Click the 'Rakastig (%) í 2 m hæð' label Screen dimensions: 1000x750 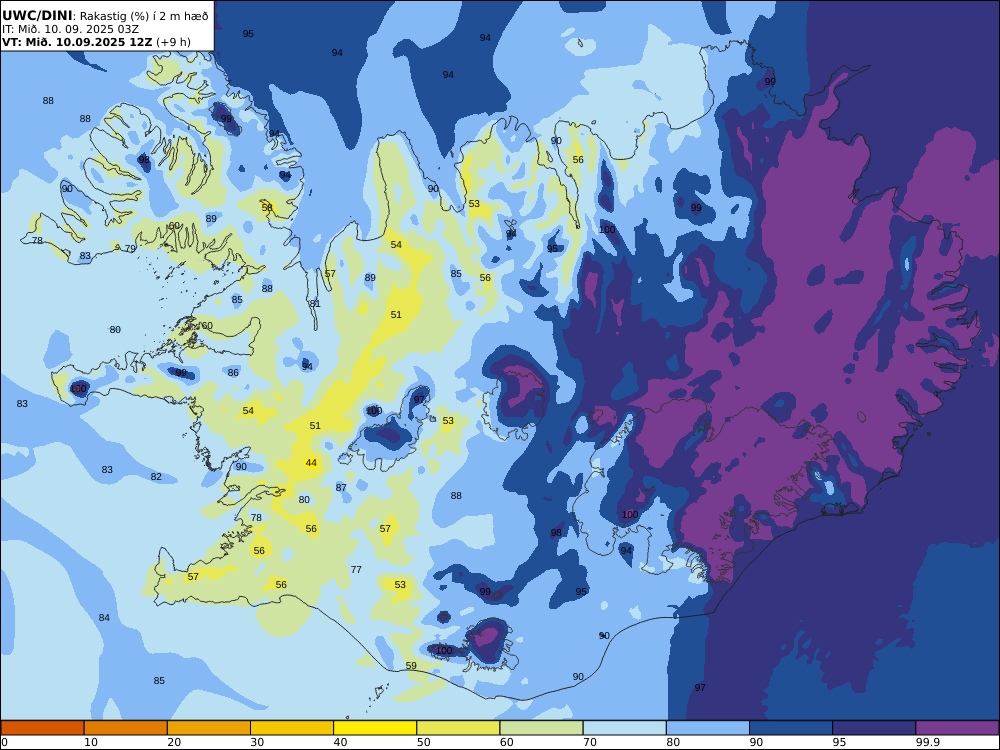coord(144,17)
